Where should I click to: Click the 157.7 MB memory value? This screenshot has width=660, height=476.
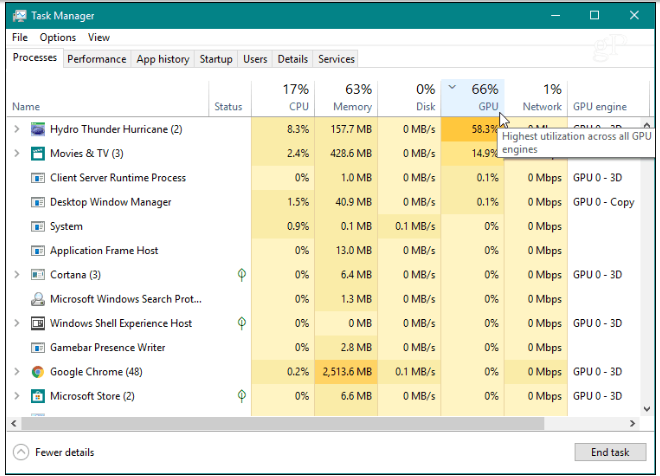[351, 129]
